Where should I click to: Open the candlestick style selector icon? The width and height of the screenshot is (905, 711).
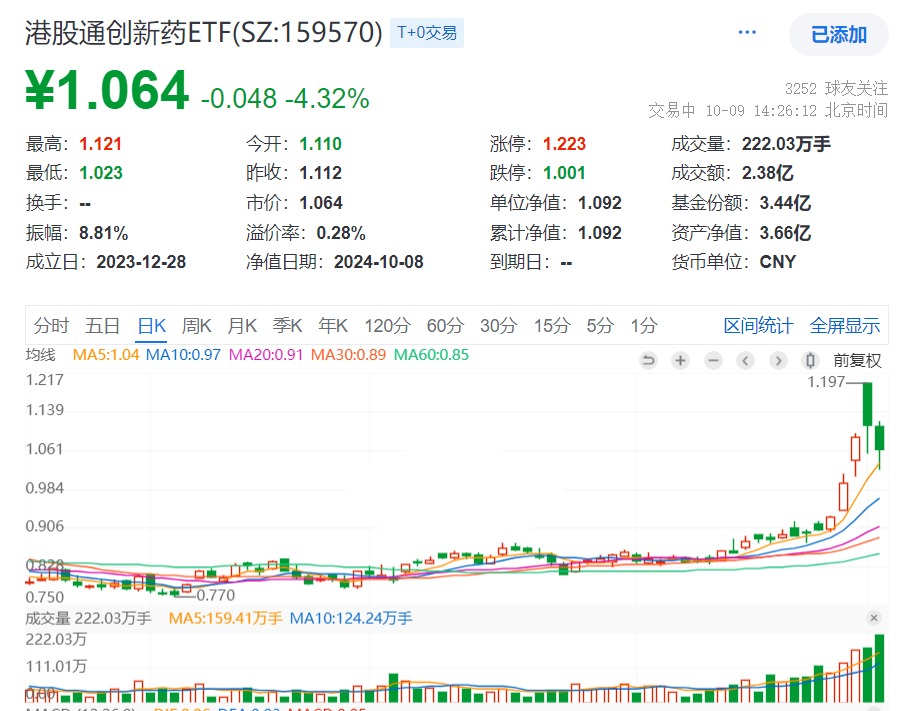(x=811, y=361)
